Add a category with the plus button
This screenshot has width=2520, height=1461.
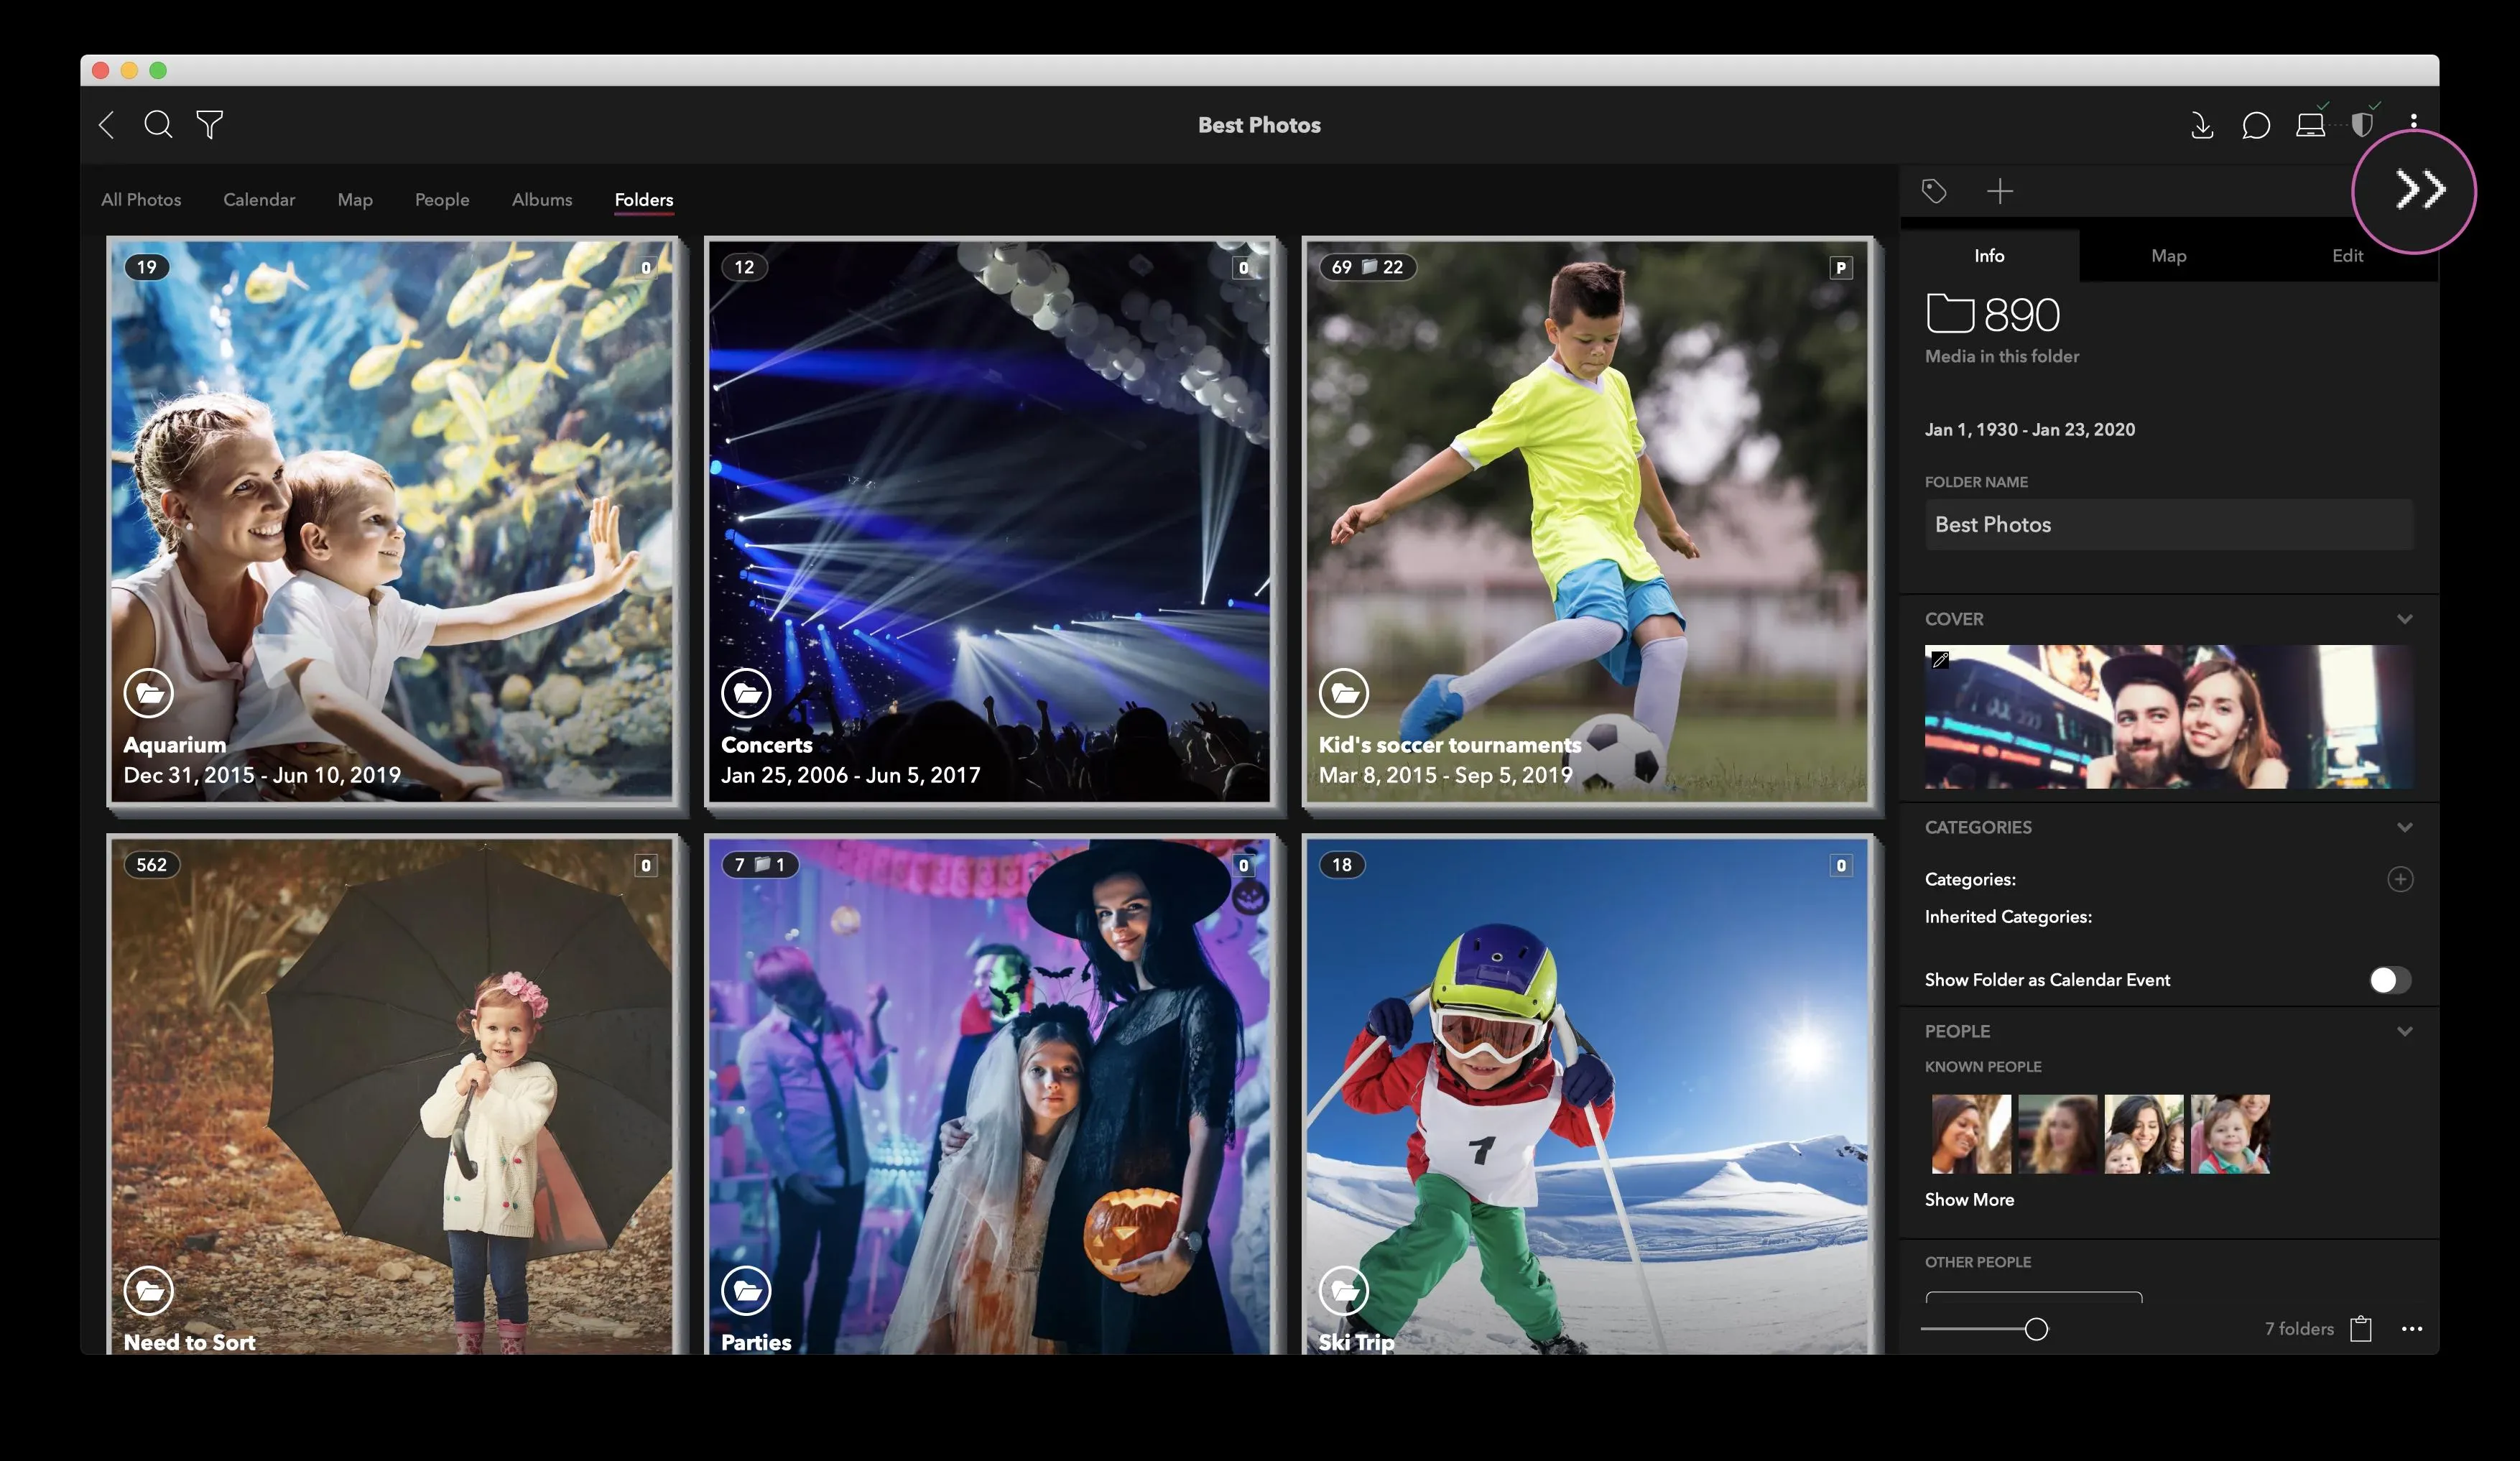2401,879
